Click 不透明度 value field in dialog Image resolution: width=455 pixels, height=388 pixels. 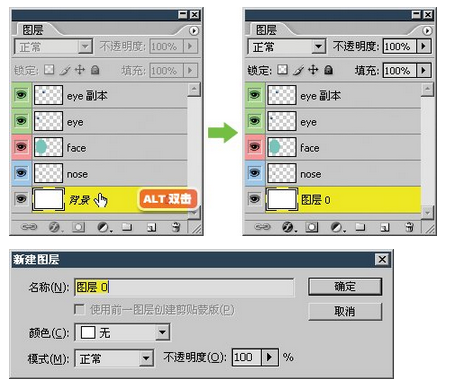pos(247,357)
